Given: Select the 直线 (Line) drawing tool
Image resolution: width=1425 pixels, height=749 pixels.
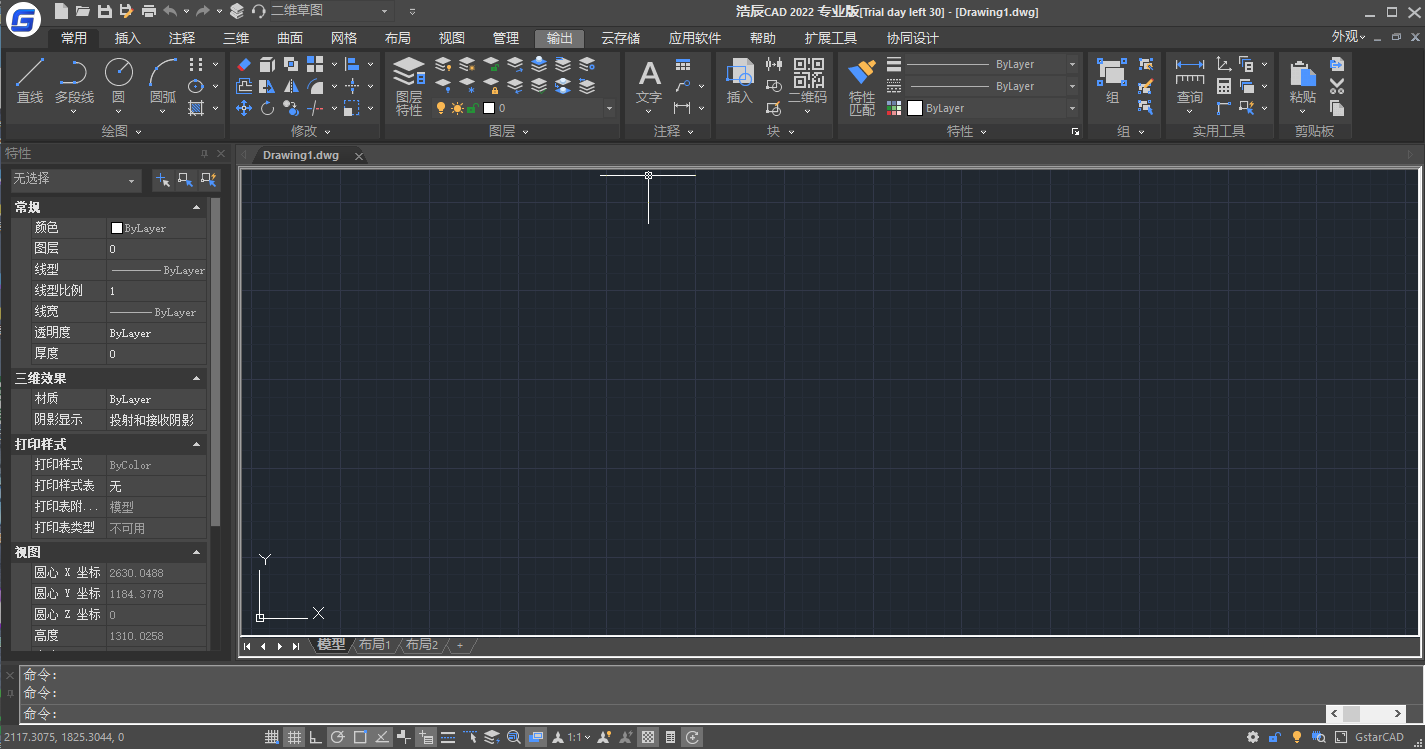Looking at the screenshot, I should [x=30, y=80].
